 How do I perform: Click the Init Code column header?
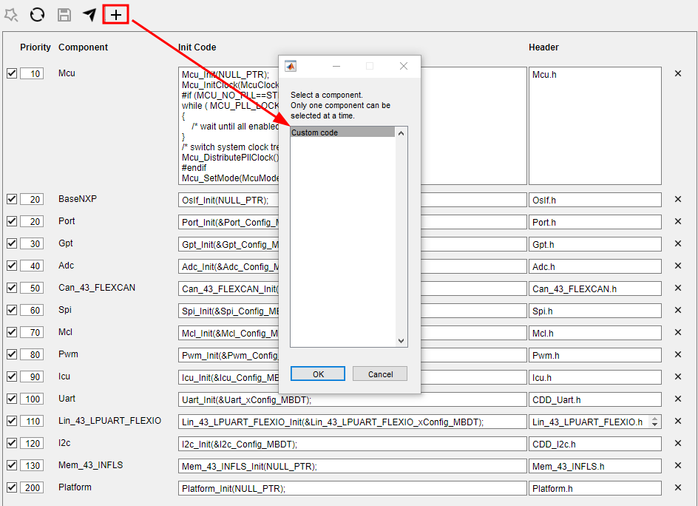tap(197, 47)
